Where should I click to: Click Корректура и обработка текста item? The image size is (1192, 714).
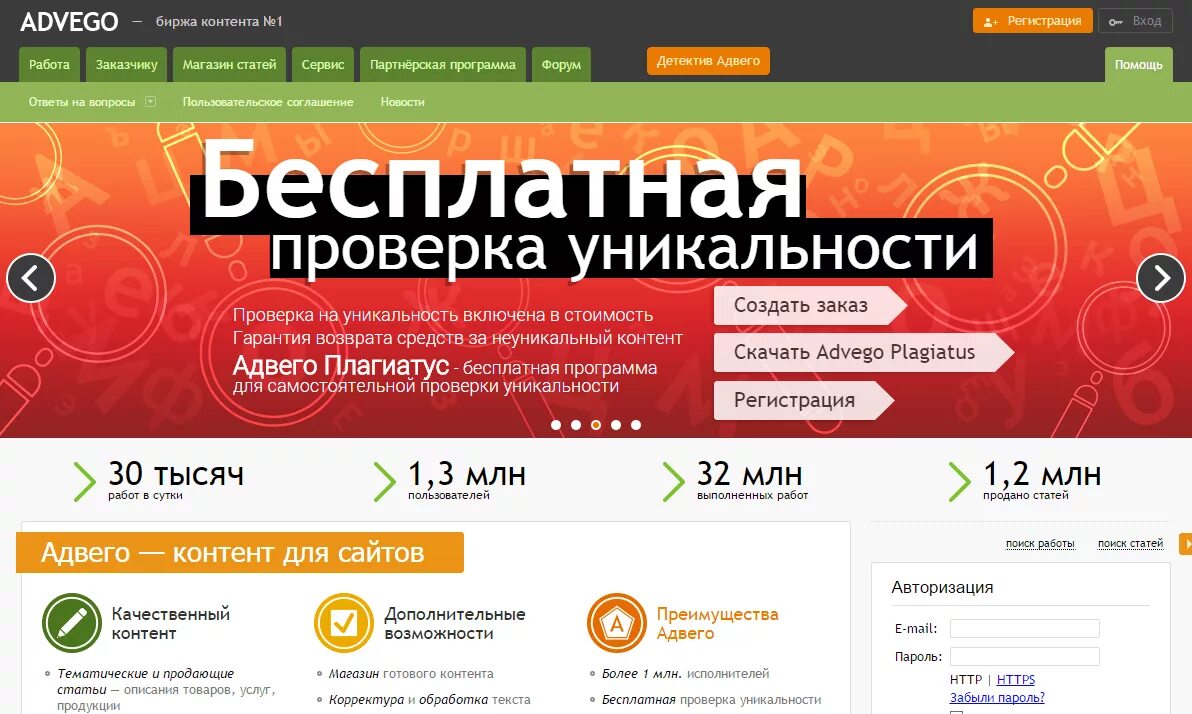(x=430, y=700)
